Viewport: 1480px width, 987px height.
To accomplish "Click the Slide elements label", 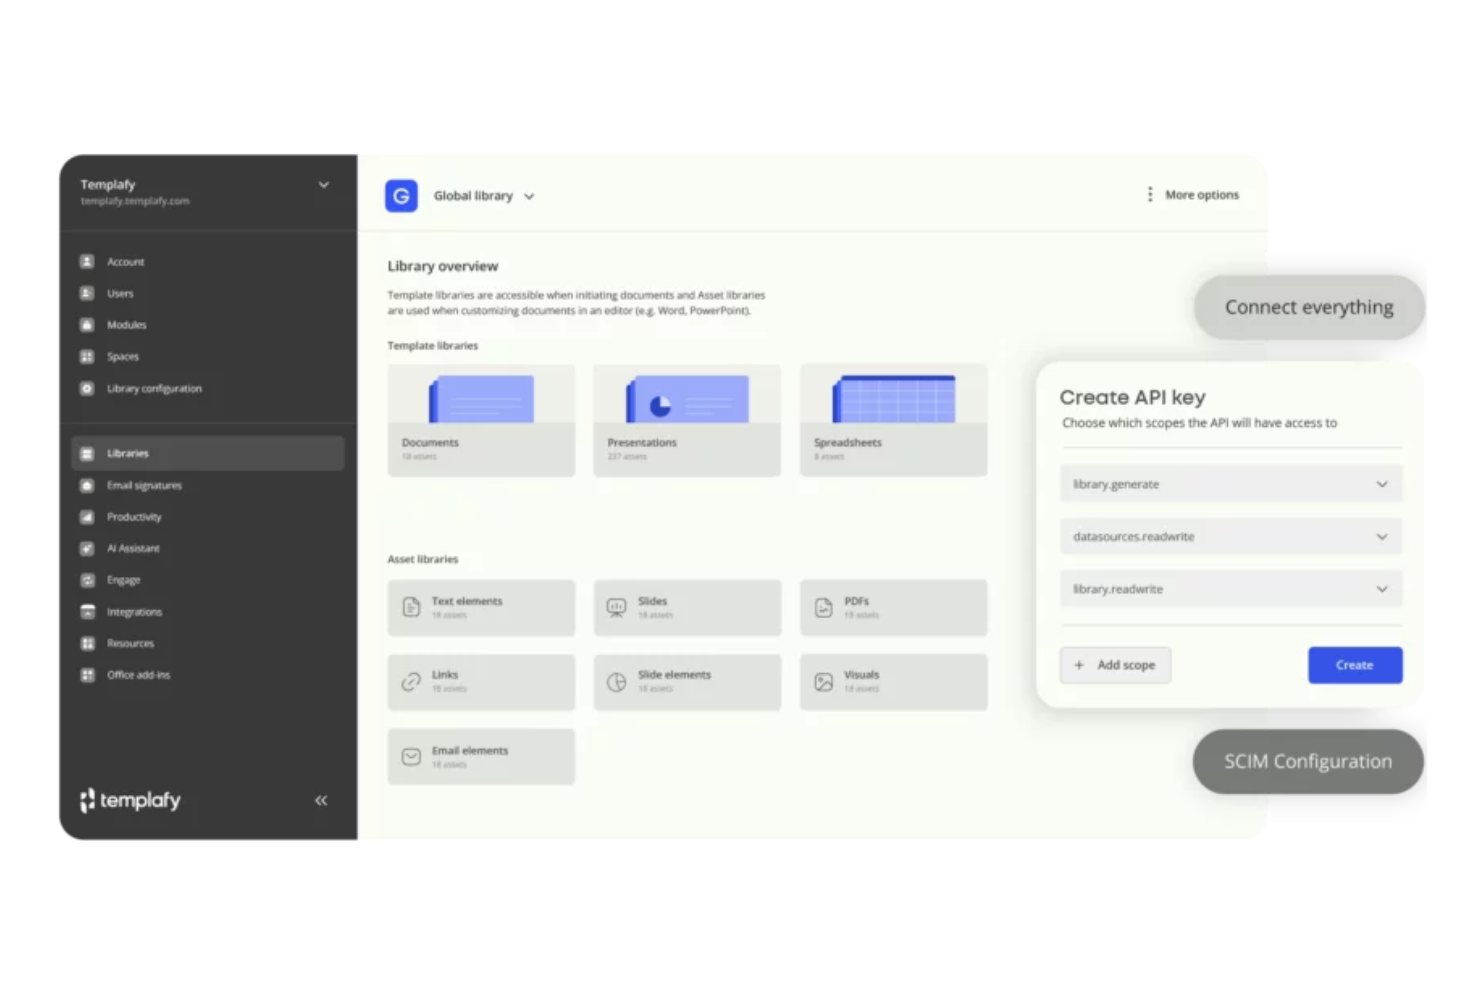I will click(x=674, y=675).
